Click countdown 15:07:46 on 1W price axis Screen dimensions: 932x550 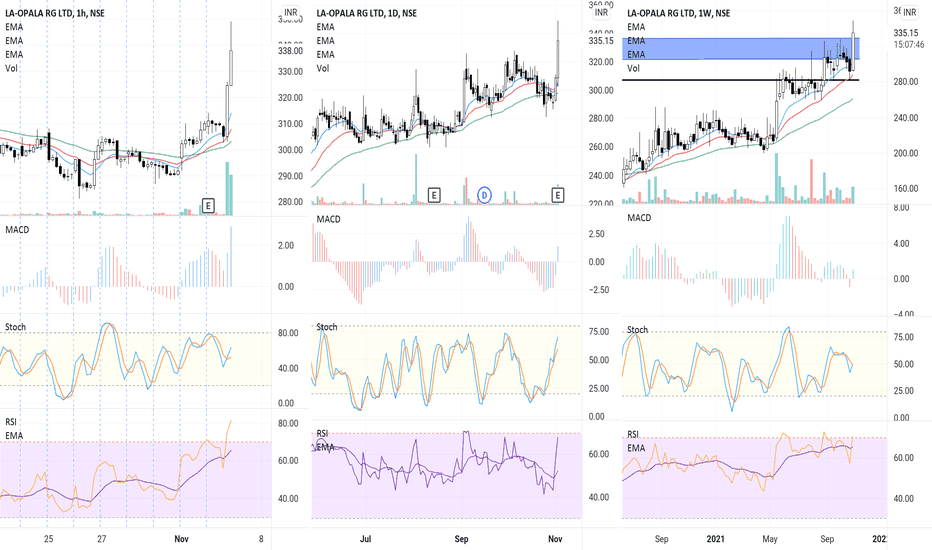[909, 45]
